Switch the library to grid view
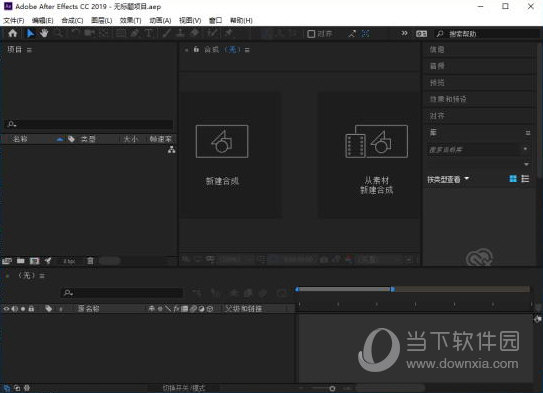 tap(513, 179)
